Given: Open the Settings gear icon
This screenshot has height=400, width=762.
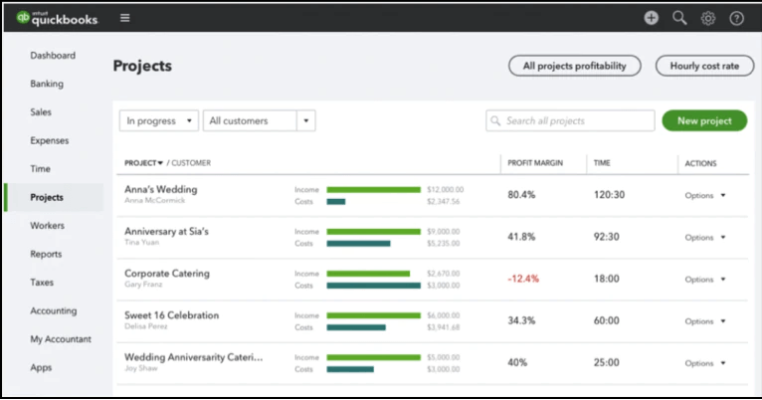Looking at the screenshot, I should pyautogui.click(x=708, y=18).
